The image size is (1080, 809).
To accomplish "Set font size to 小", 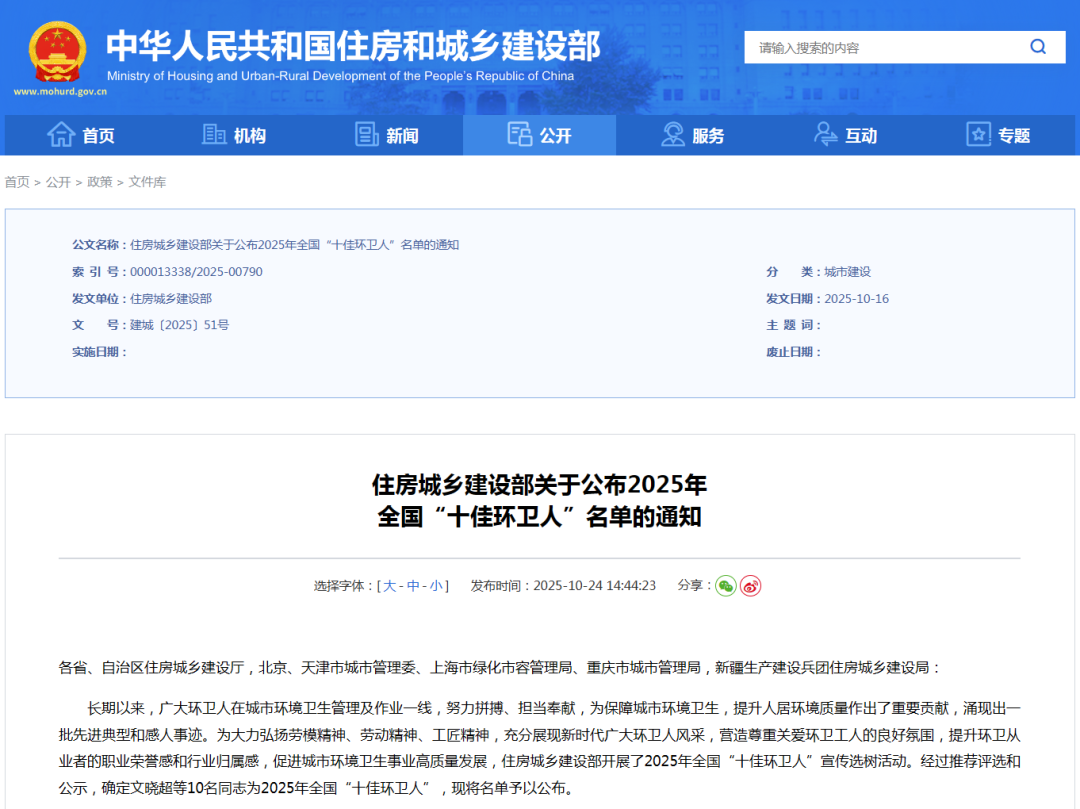I will (436, 586).
